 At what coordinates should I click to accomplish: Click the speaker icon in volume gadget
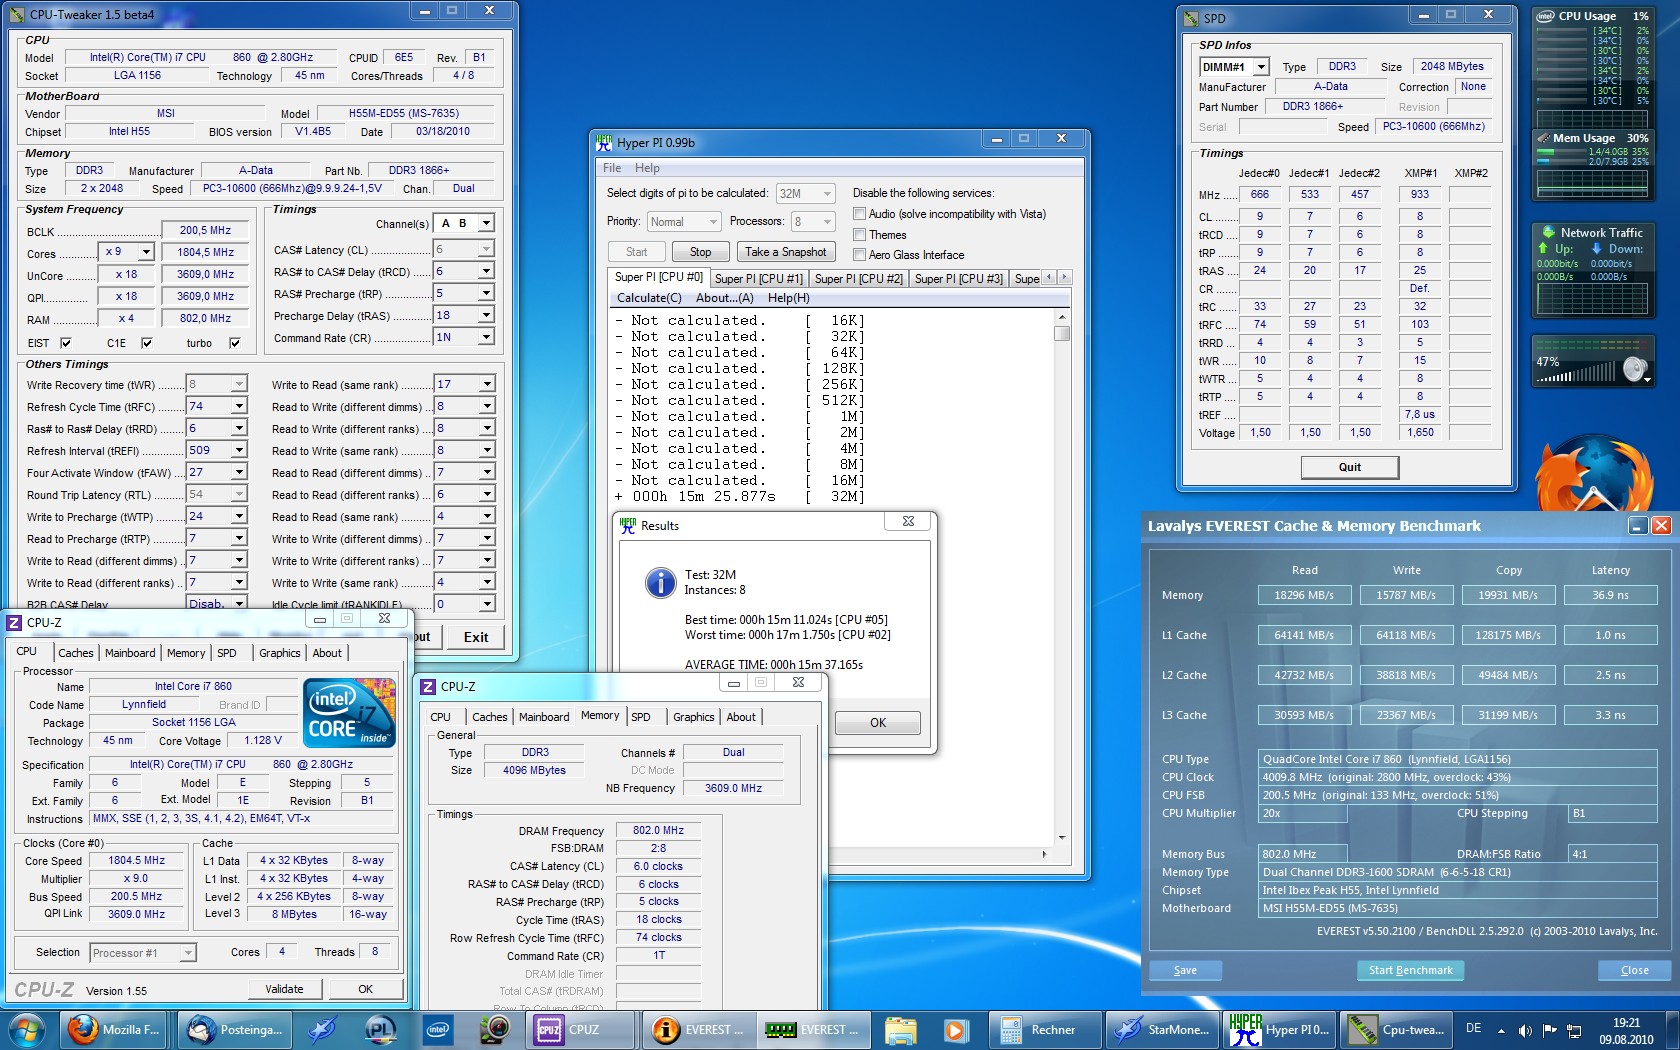pos(1634,370)
